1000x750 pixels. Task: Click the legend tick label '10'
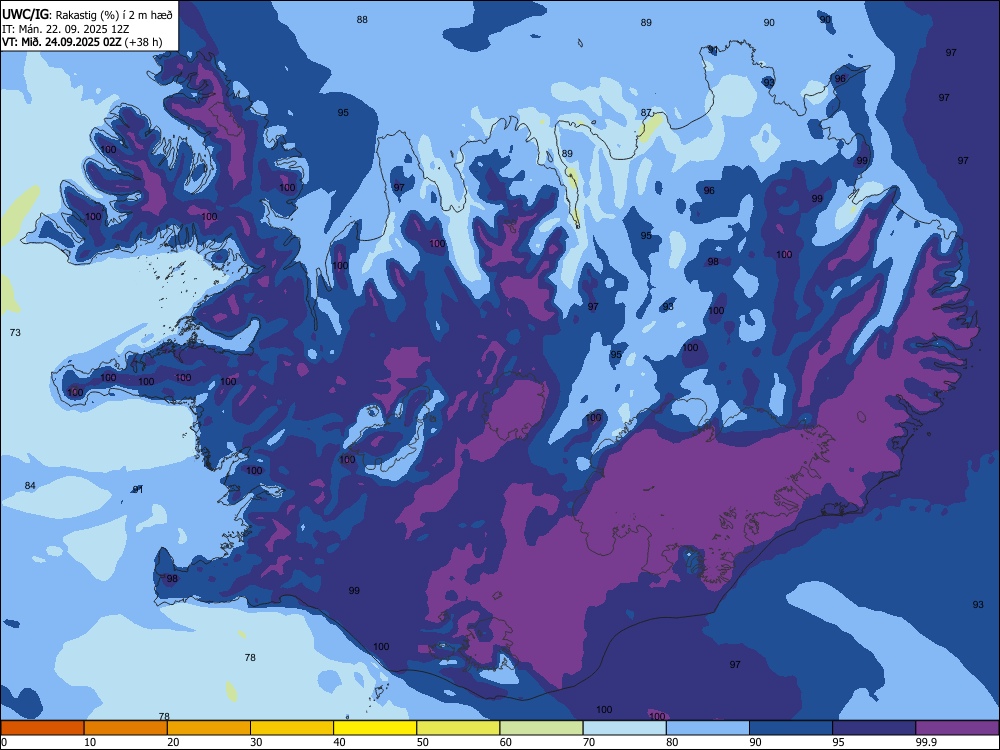point(90,742)
